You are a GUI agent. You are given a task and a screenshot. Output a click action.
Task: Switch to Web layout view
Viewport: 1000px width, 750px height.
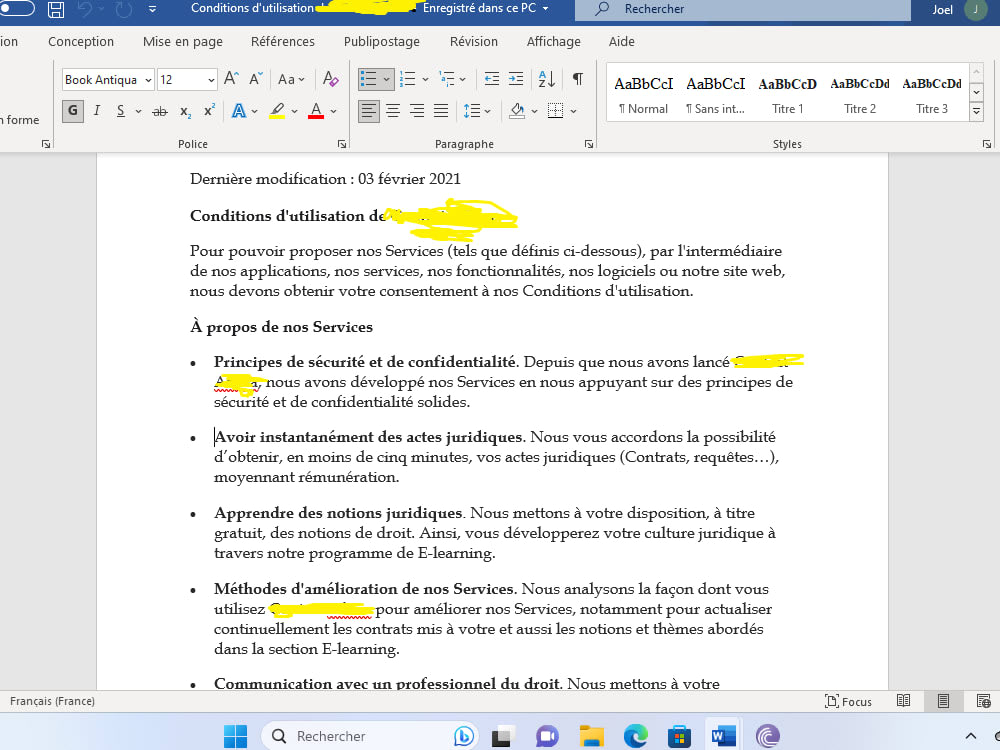click(x=983, y=701)
